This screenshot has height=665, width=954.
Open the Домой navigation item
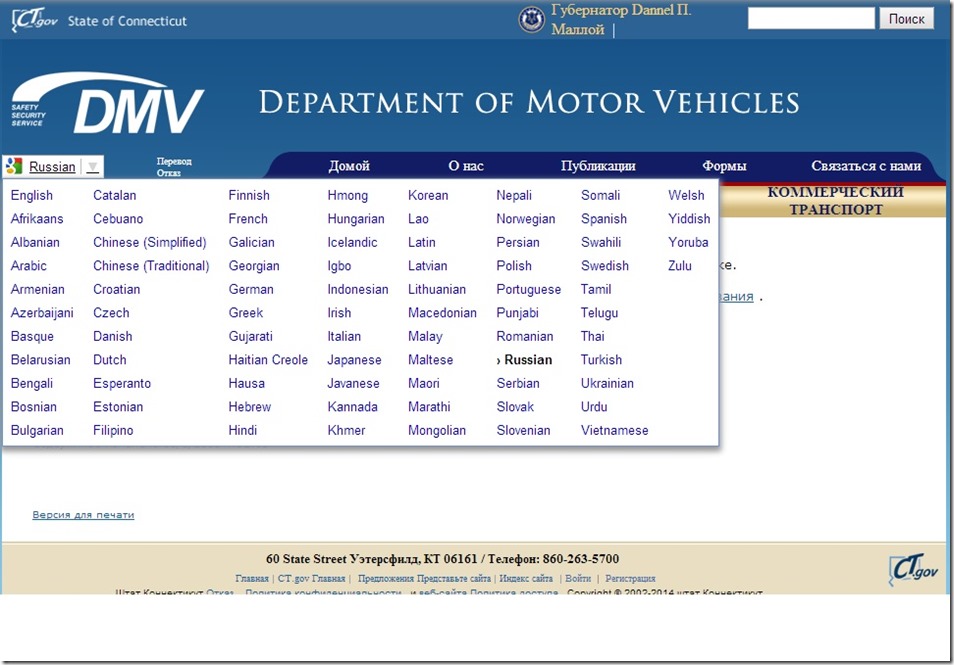pos(350,166)
